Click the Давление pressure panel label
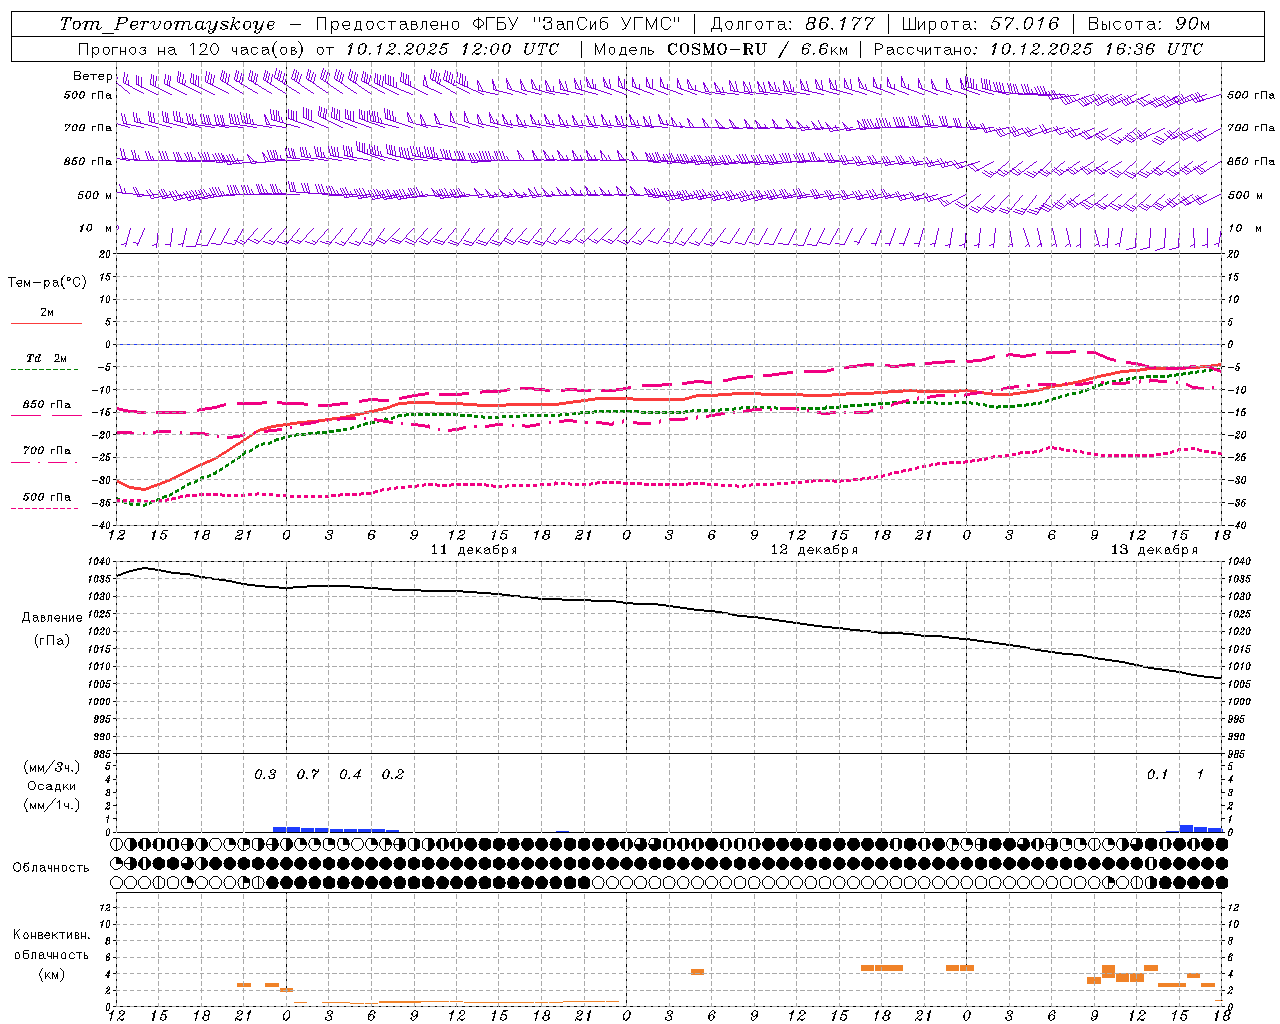This screenshot has width=1280, height=1024. tap(52, 618)
